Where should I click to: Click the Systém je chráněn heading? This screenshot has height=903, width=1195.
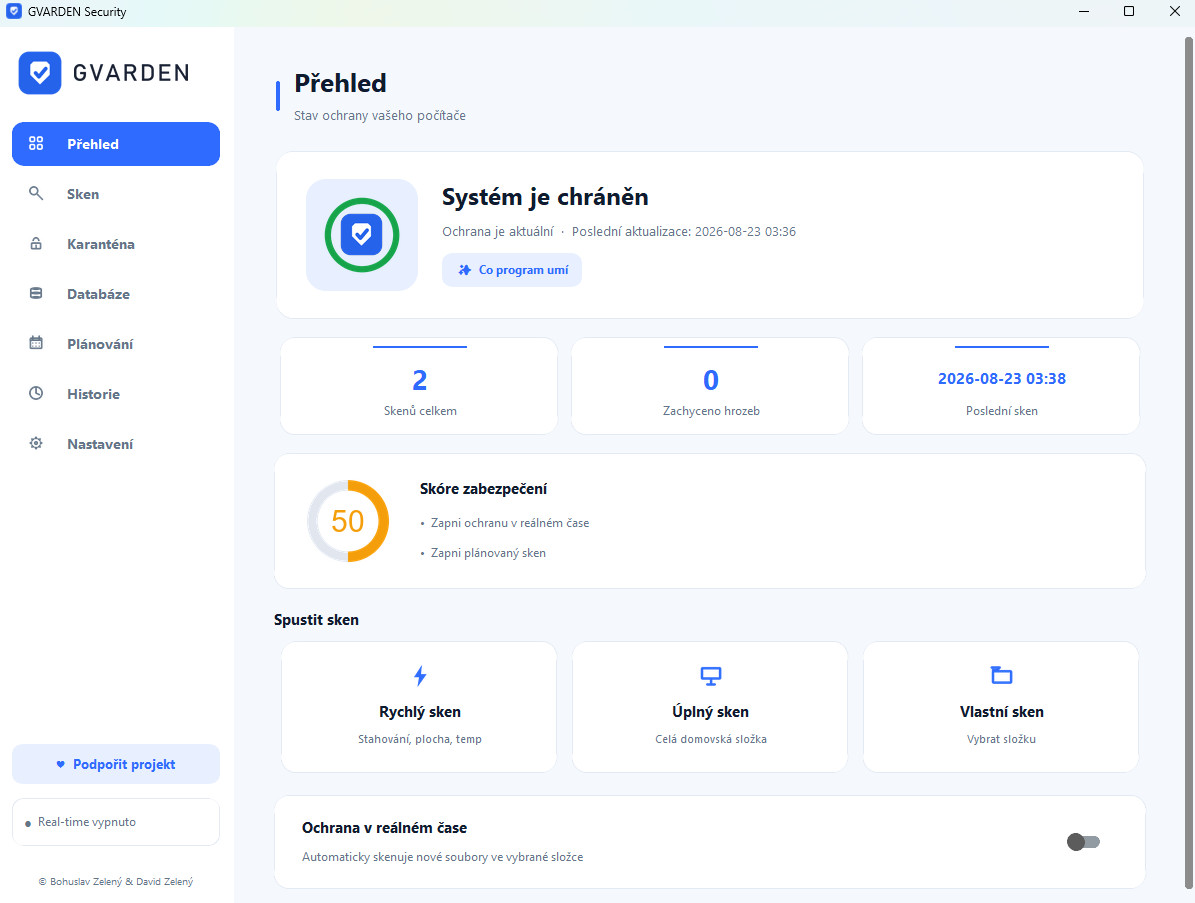click(545, 197)
